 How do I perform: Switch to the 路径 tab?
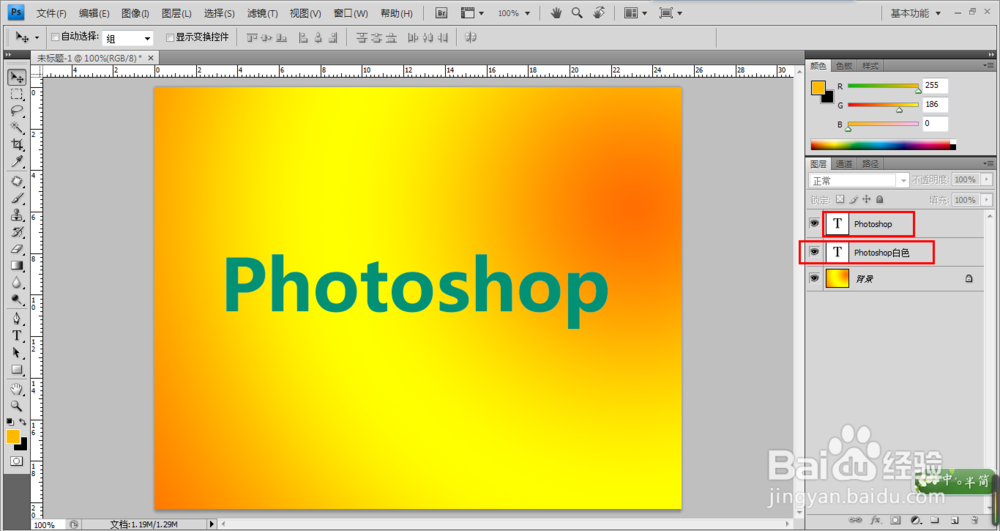[870, 164]
